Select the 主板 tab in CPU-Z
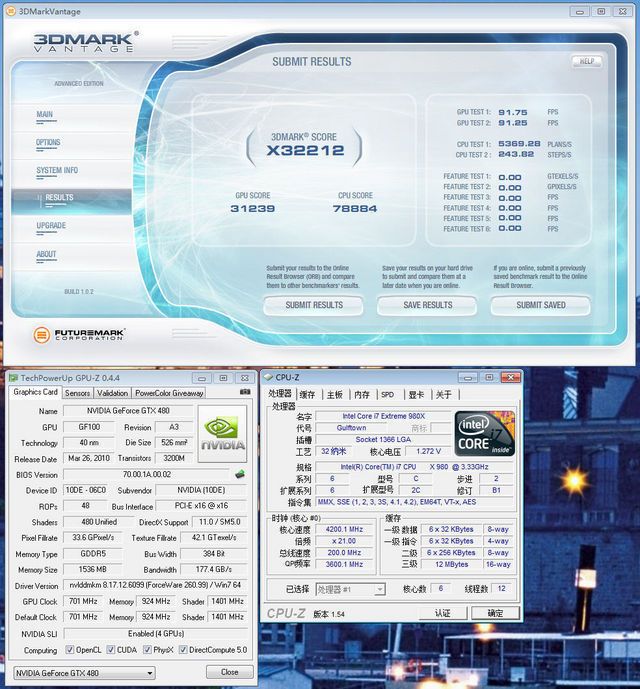This screenshot has width=640, height=689. (x=335, y=395)
